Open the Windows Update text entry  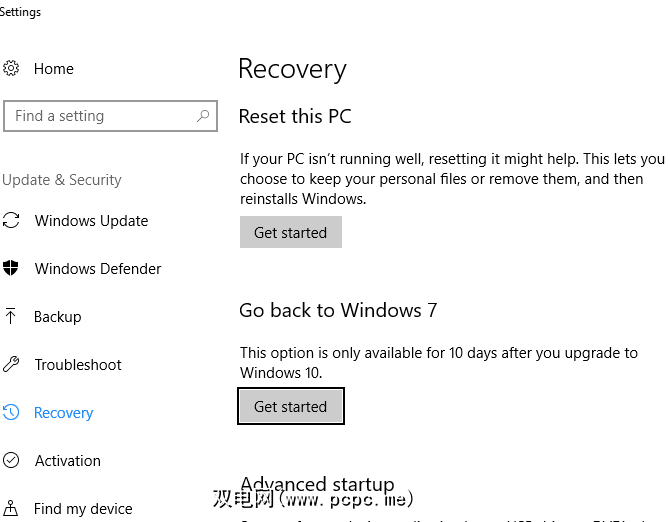[x=91, y=221]
